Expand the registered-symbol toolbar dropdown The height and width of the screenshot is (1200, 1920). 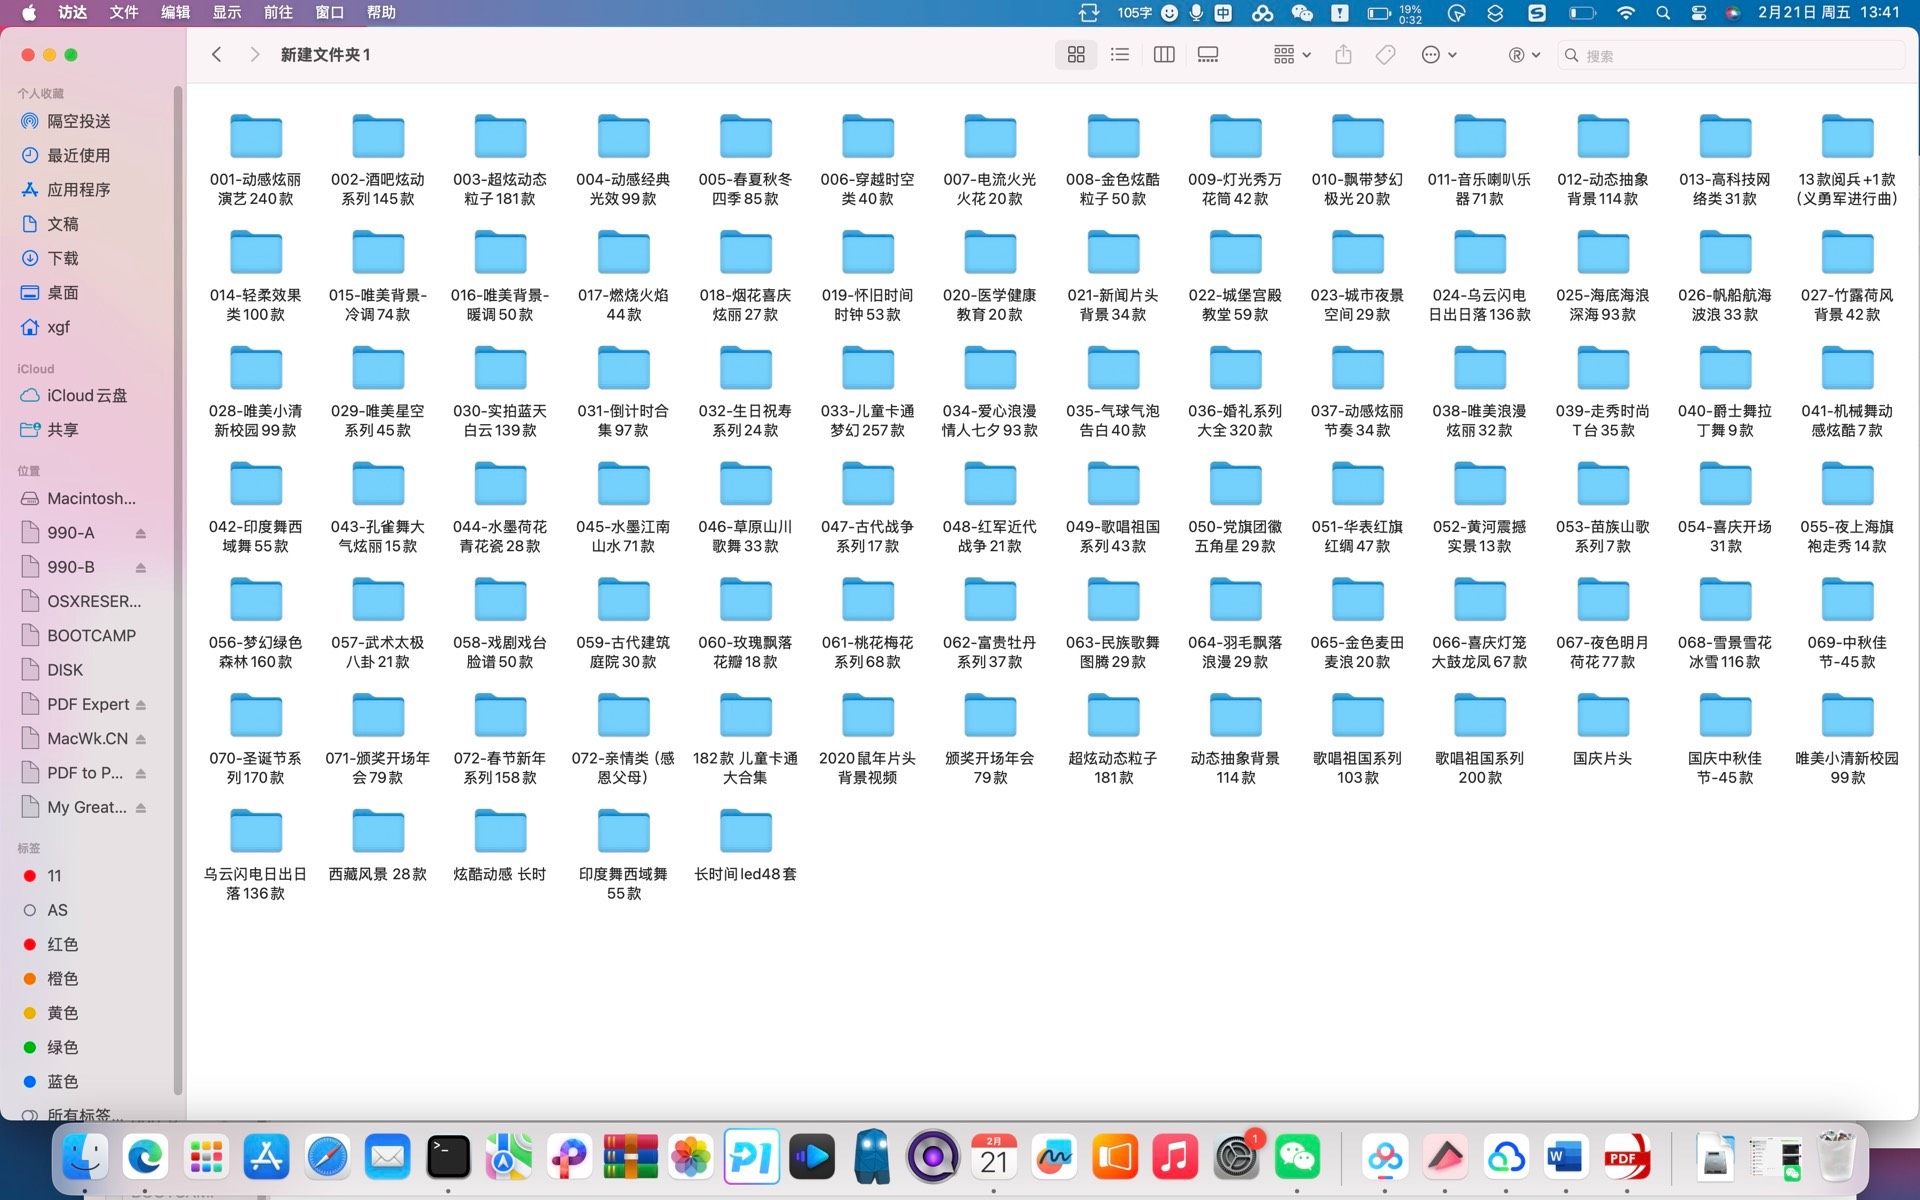pos(1524,55)
